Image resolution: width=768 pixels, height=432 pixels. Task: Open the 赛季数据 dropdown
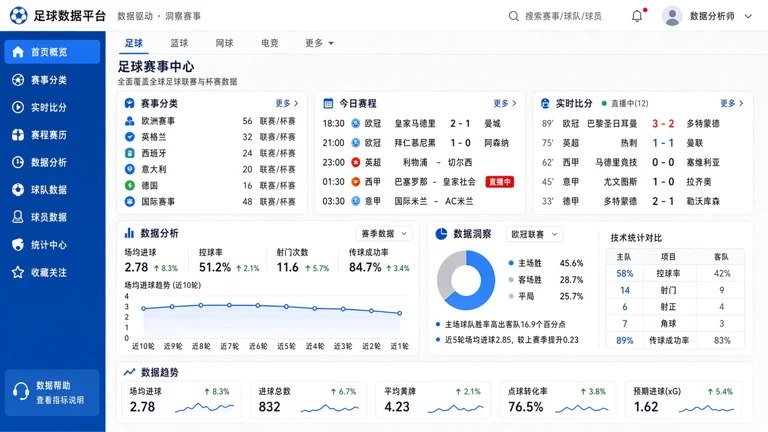(384, 234)
